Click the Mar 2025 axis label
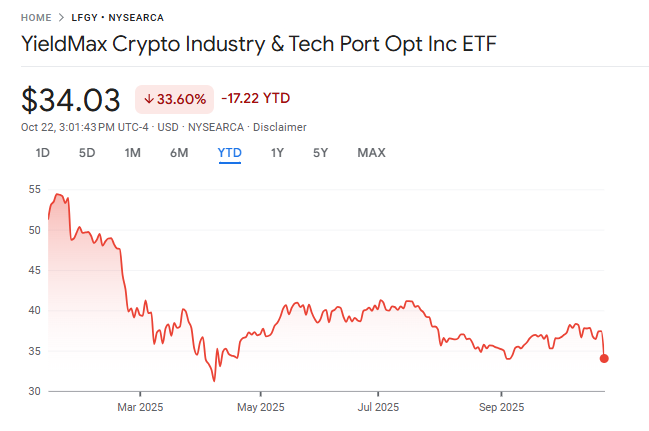This screenshot has width=649, height=431. tap(140, 407)
